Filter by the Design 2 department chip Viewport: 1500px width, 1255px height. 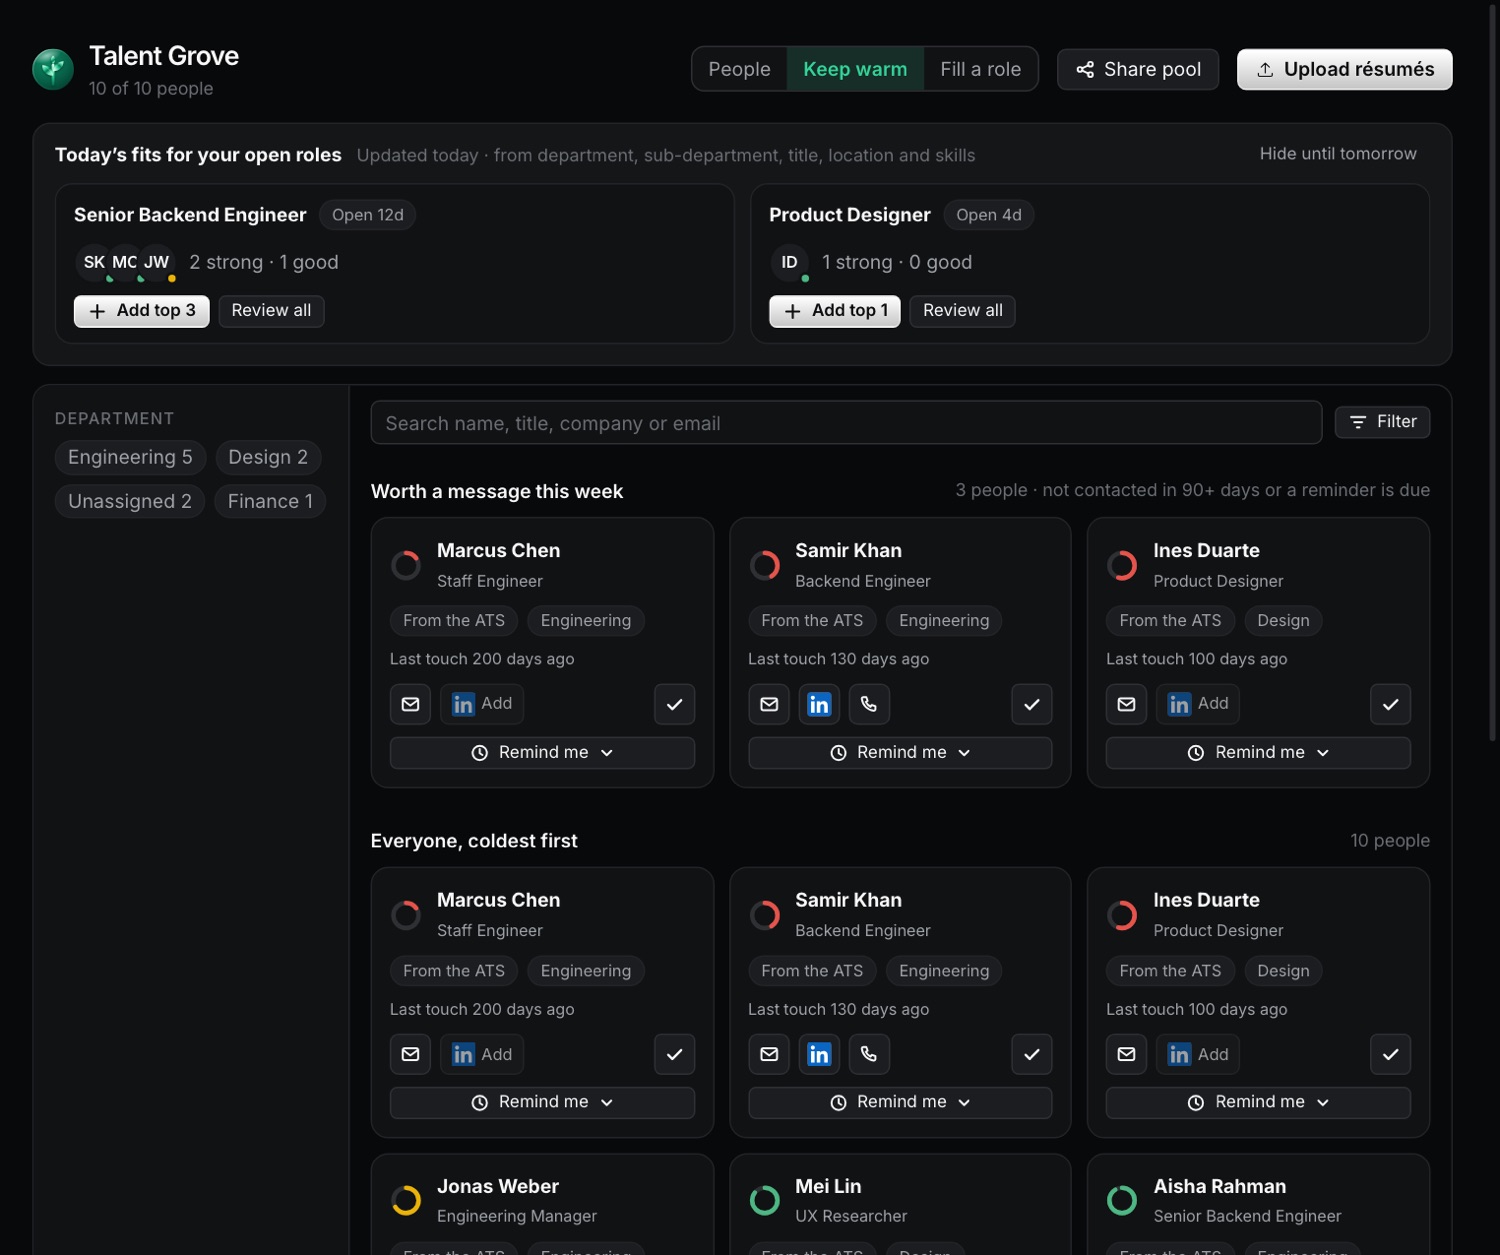click(268, 457)
